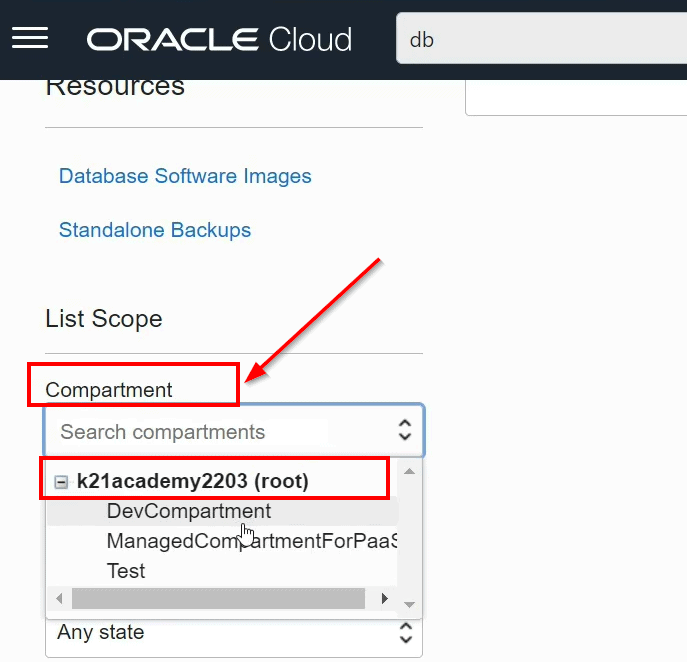687x662 pixels.
Task: Open the Any state dropdown
Action: click(234, 633)
